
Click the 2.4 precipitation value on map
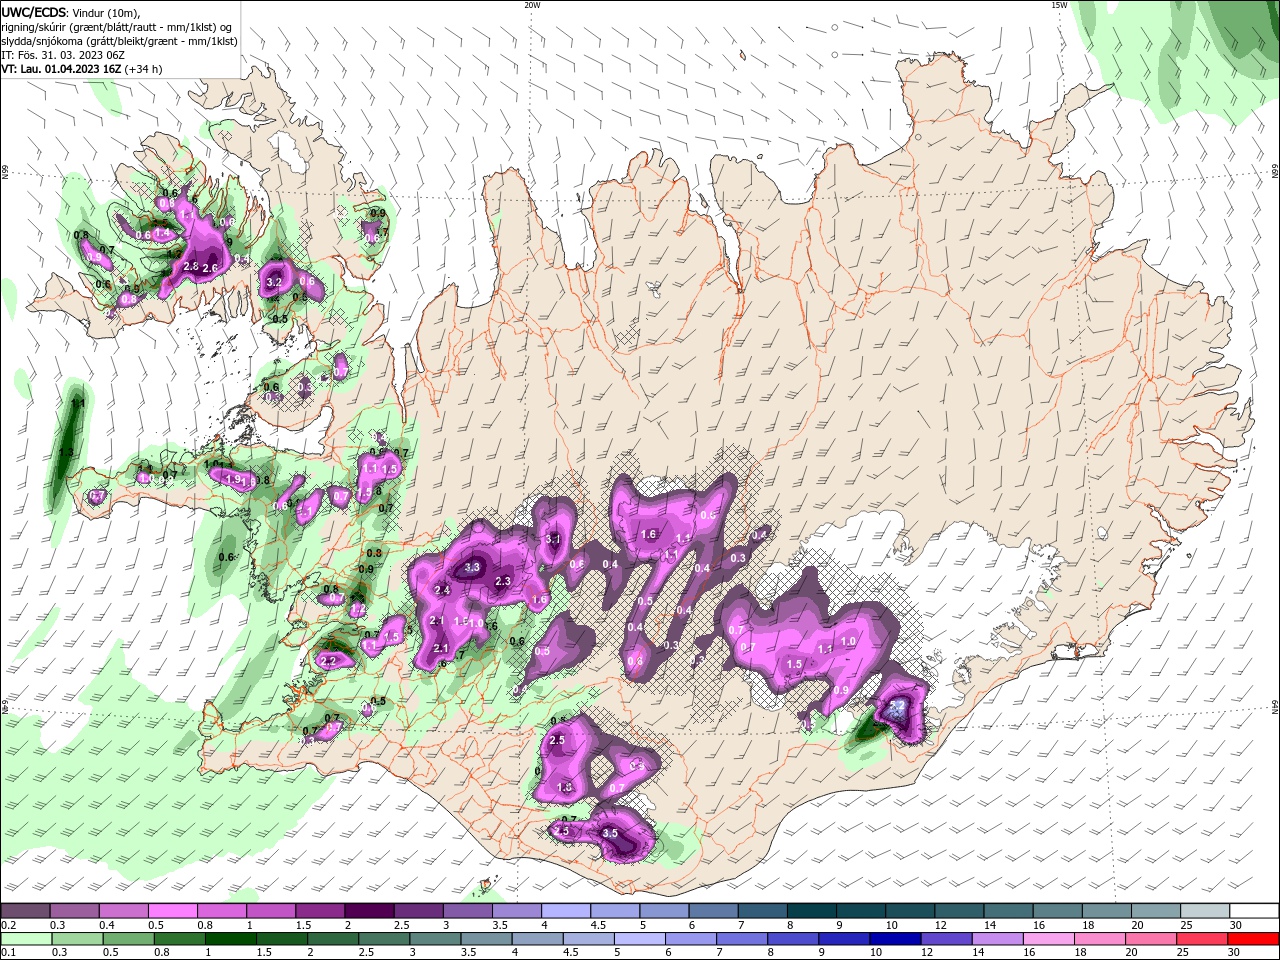point(442,590)
